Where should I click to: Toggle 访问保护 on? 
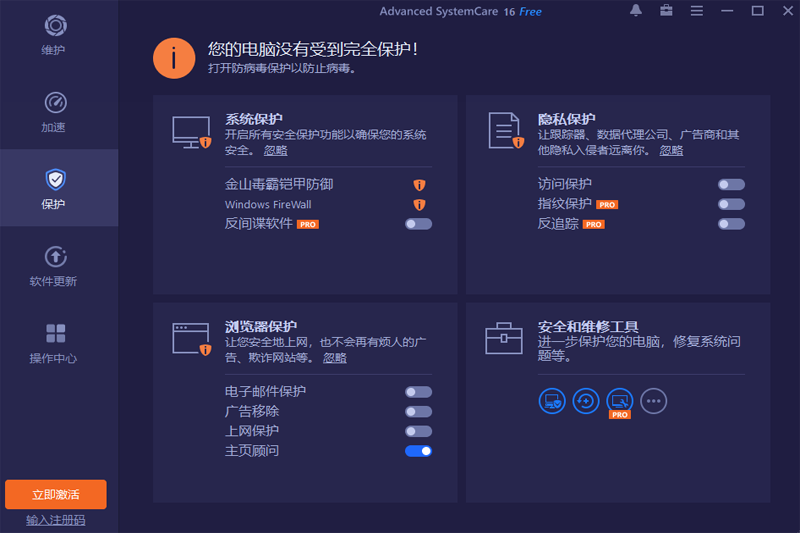(731, 184)
